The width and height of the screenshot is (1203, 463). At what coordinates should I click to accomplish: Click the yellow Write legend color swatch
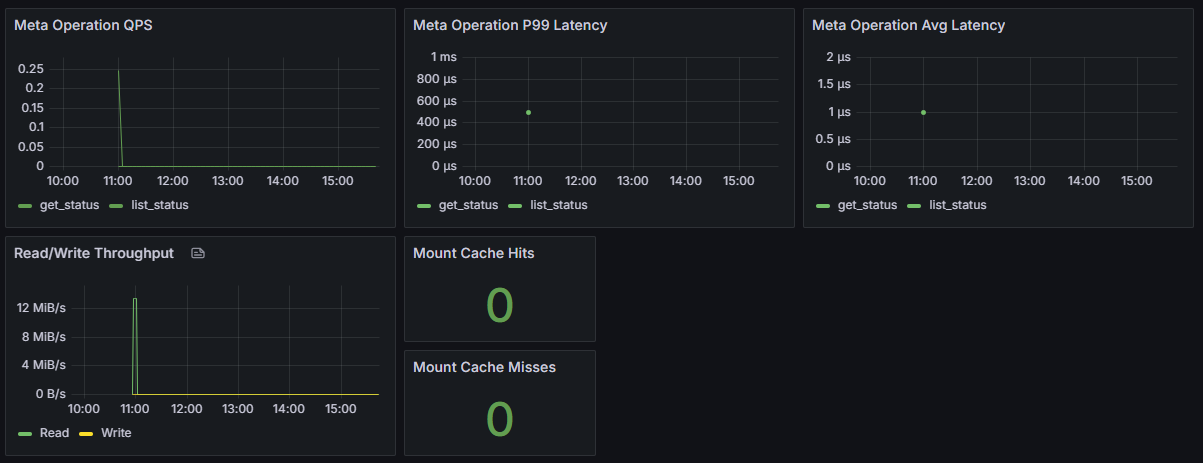click(86, 433)
